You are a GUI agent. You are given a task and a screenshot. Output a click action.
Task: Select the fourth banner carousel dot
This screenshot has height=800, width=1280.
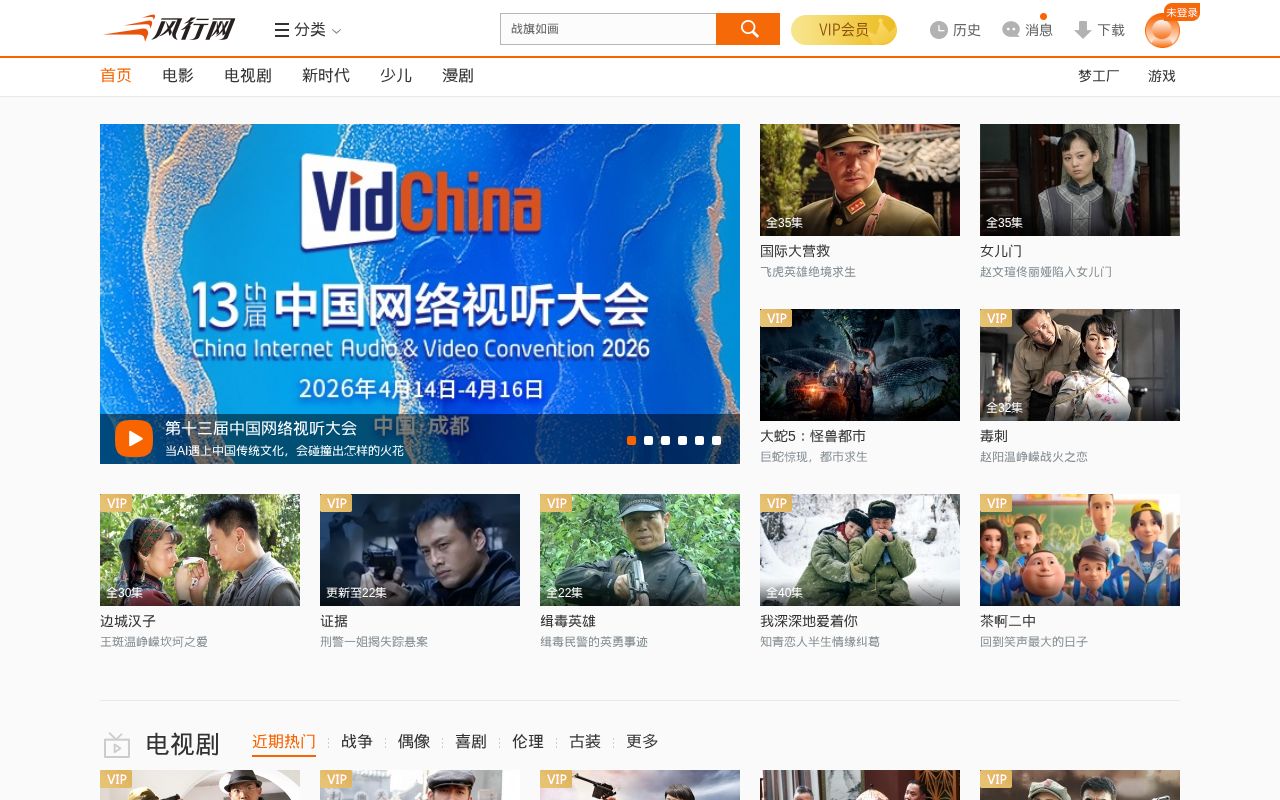(683, 440)
